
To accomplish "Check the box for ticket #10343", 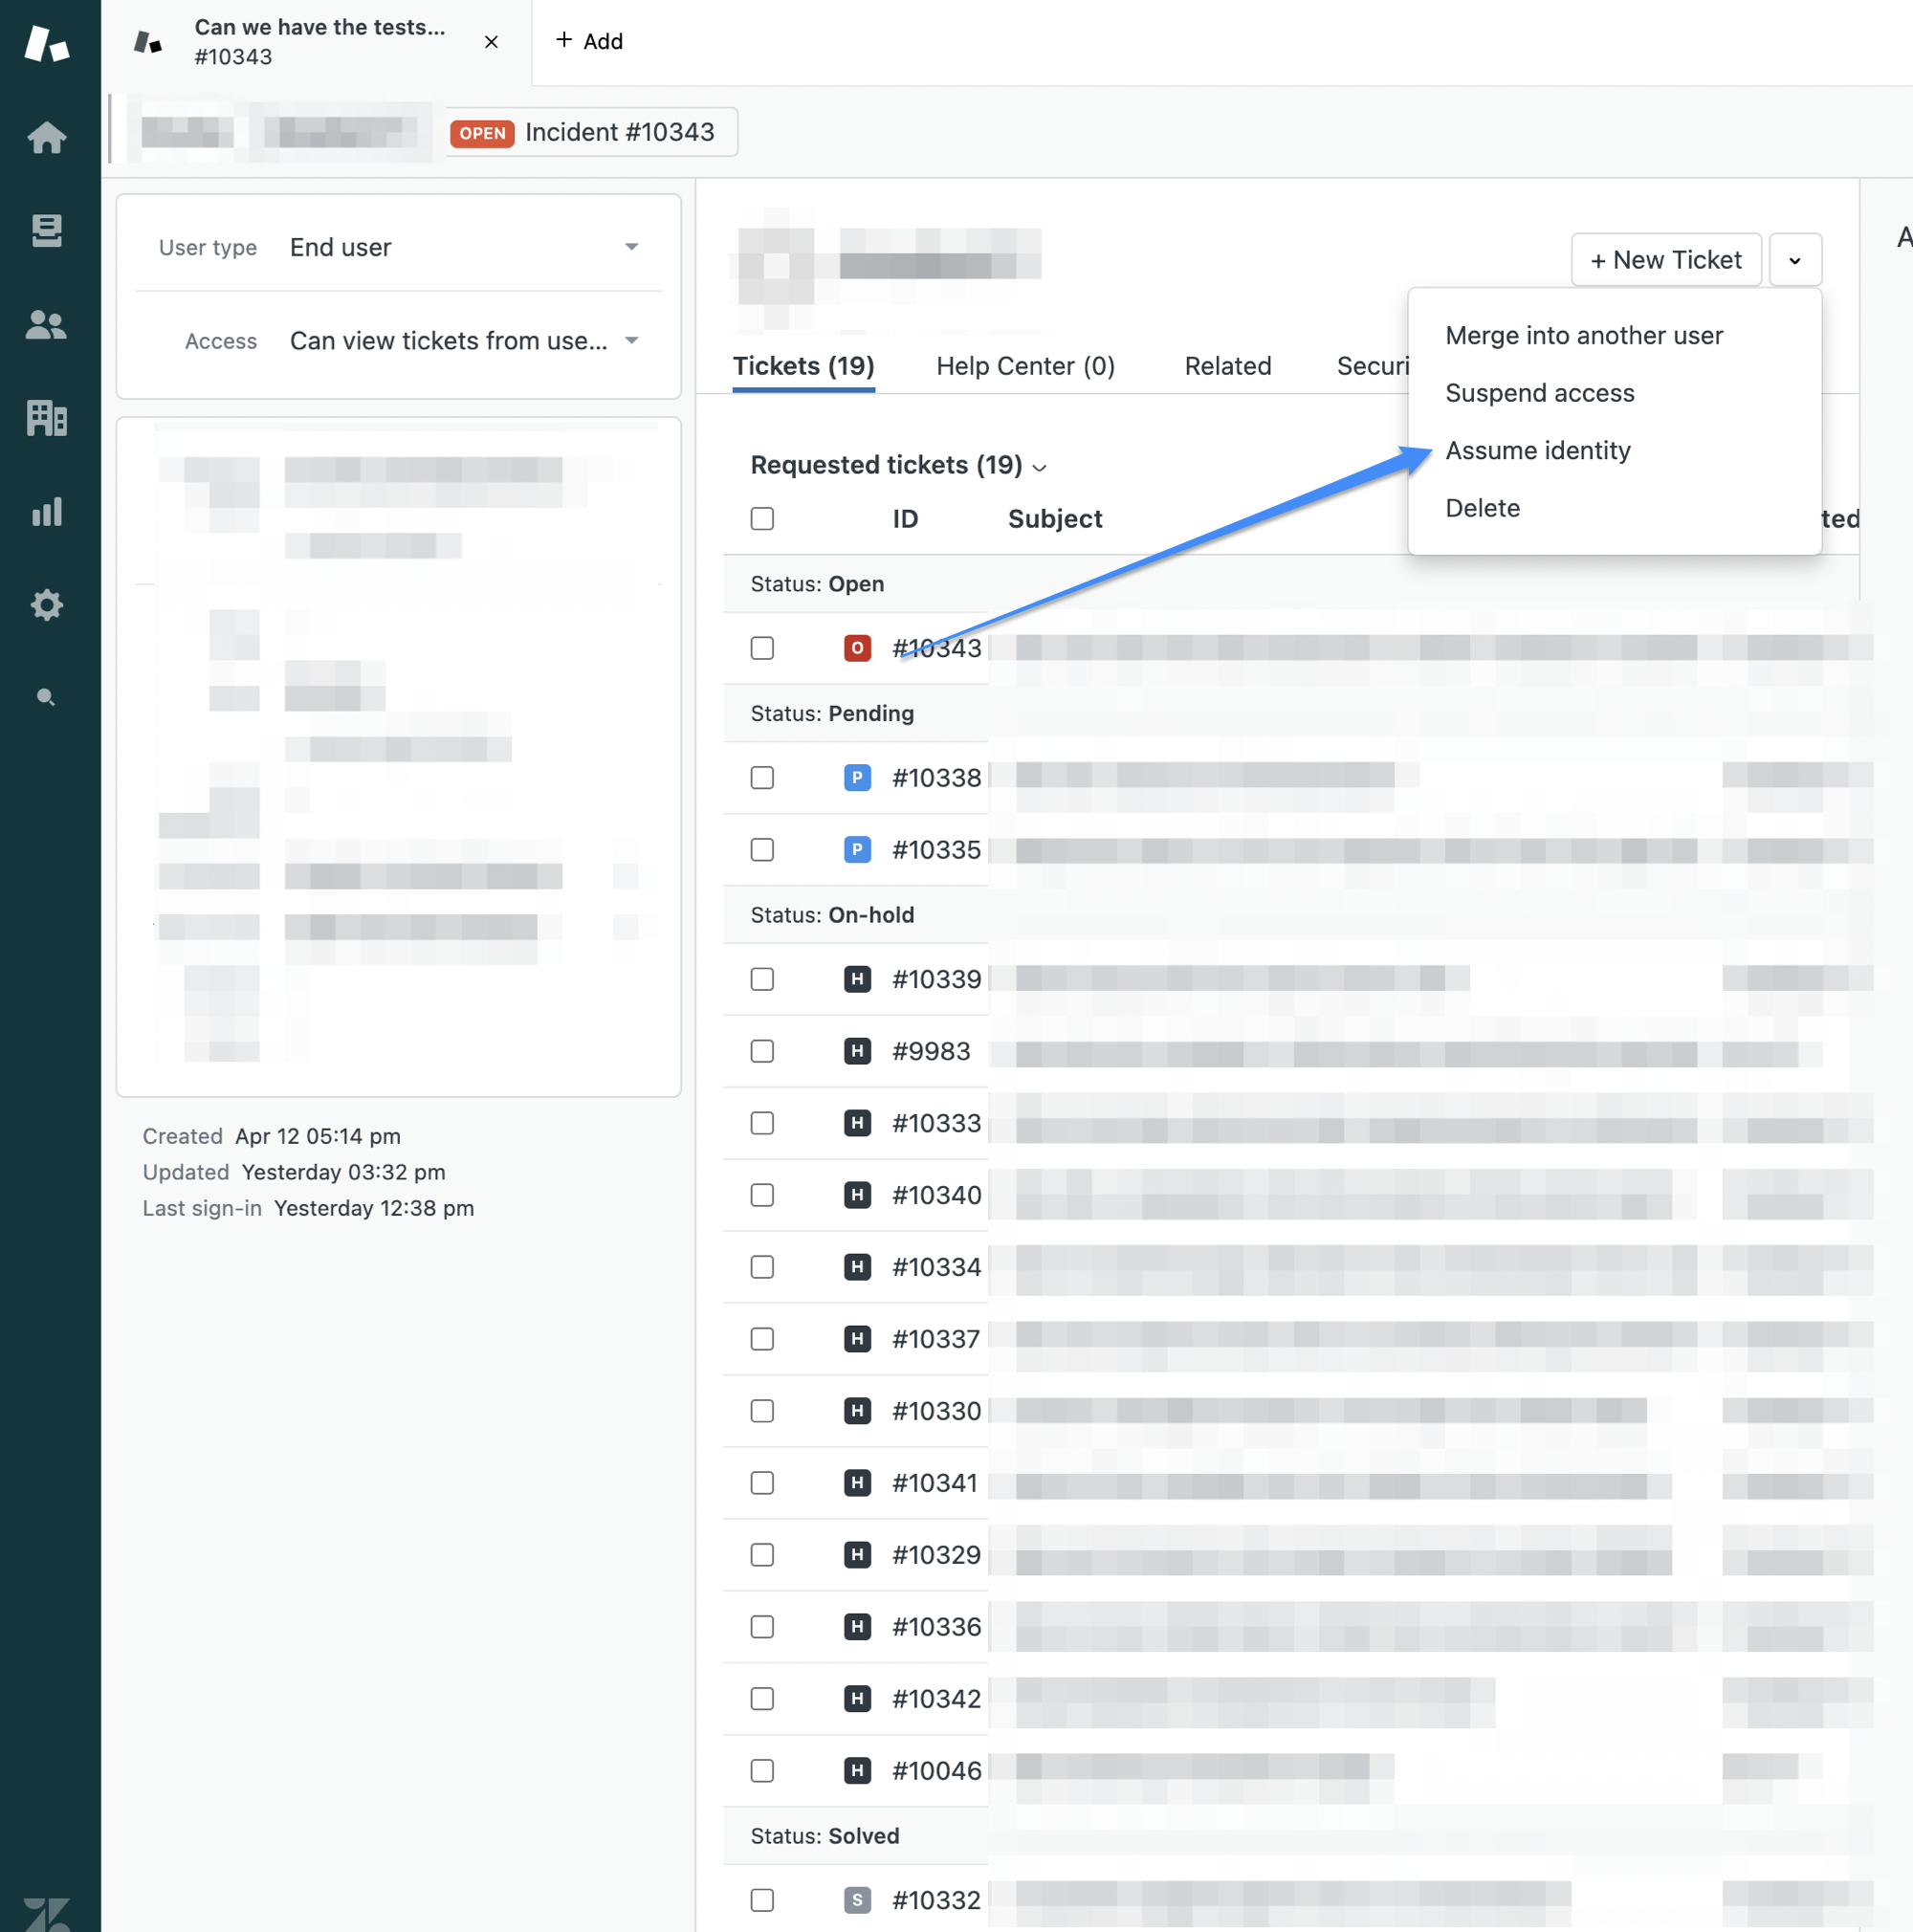I will 762,648.
